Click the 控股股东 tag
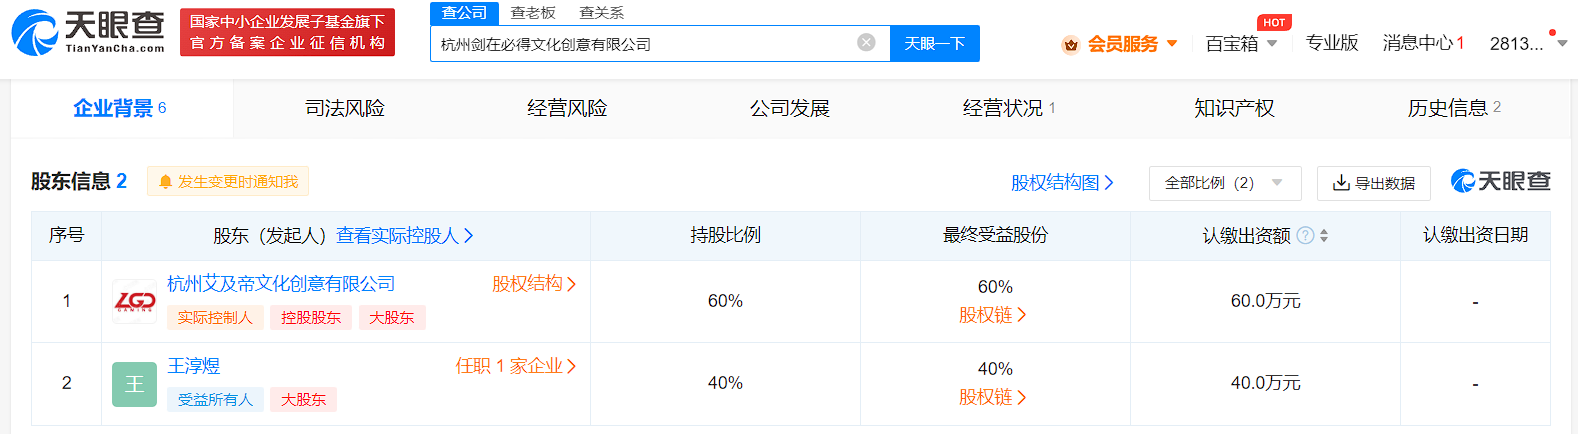This screenshot has width=1578, height=434. click(x=311, y=317)
